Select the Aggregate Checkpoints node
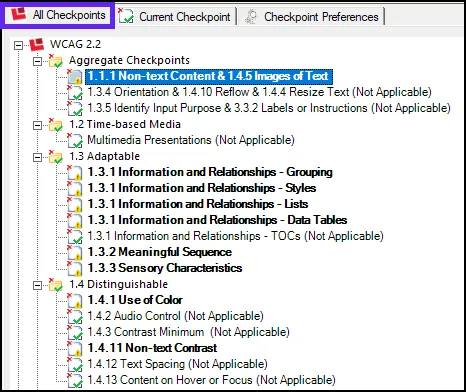 (x=129, y=60)
